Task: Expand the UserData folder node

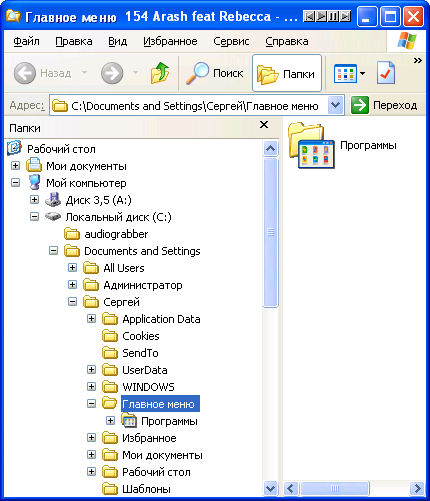Action: (x=91, y=369)
